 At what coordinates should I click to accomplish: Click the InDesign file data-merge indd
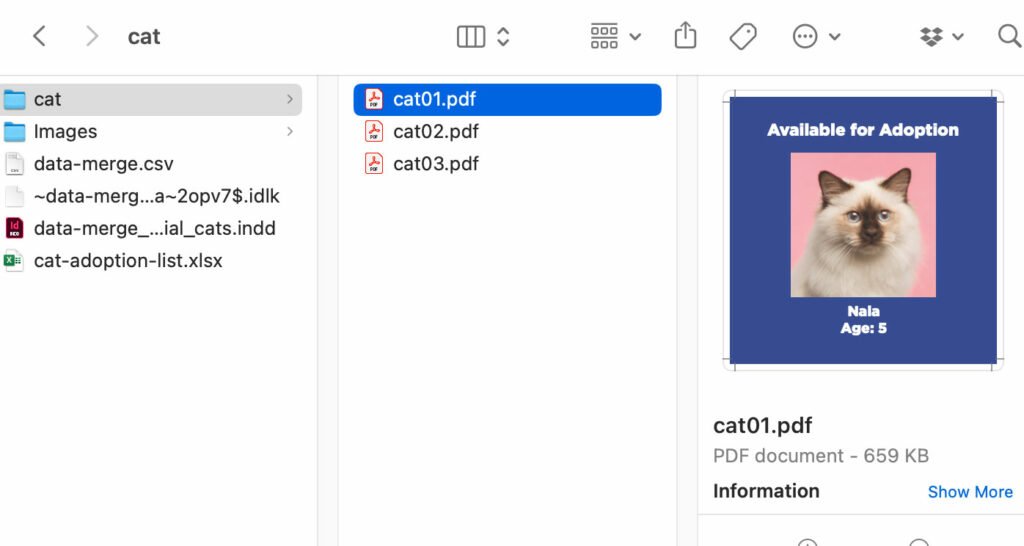[154, 228]
